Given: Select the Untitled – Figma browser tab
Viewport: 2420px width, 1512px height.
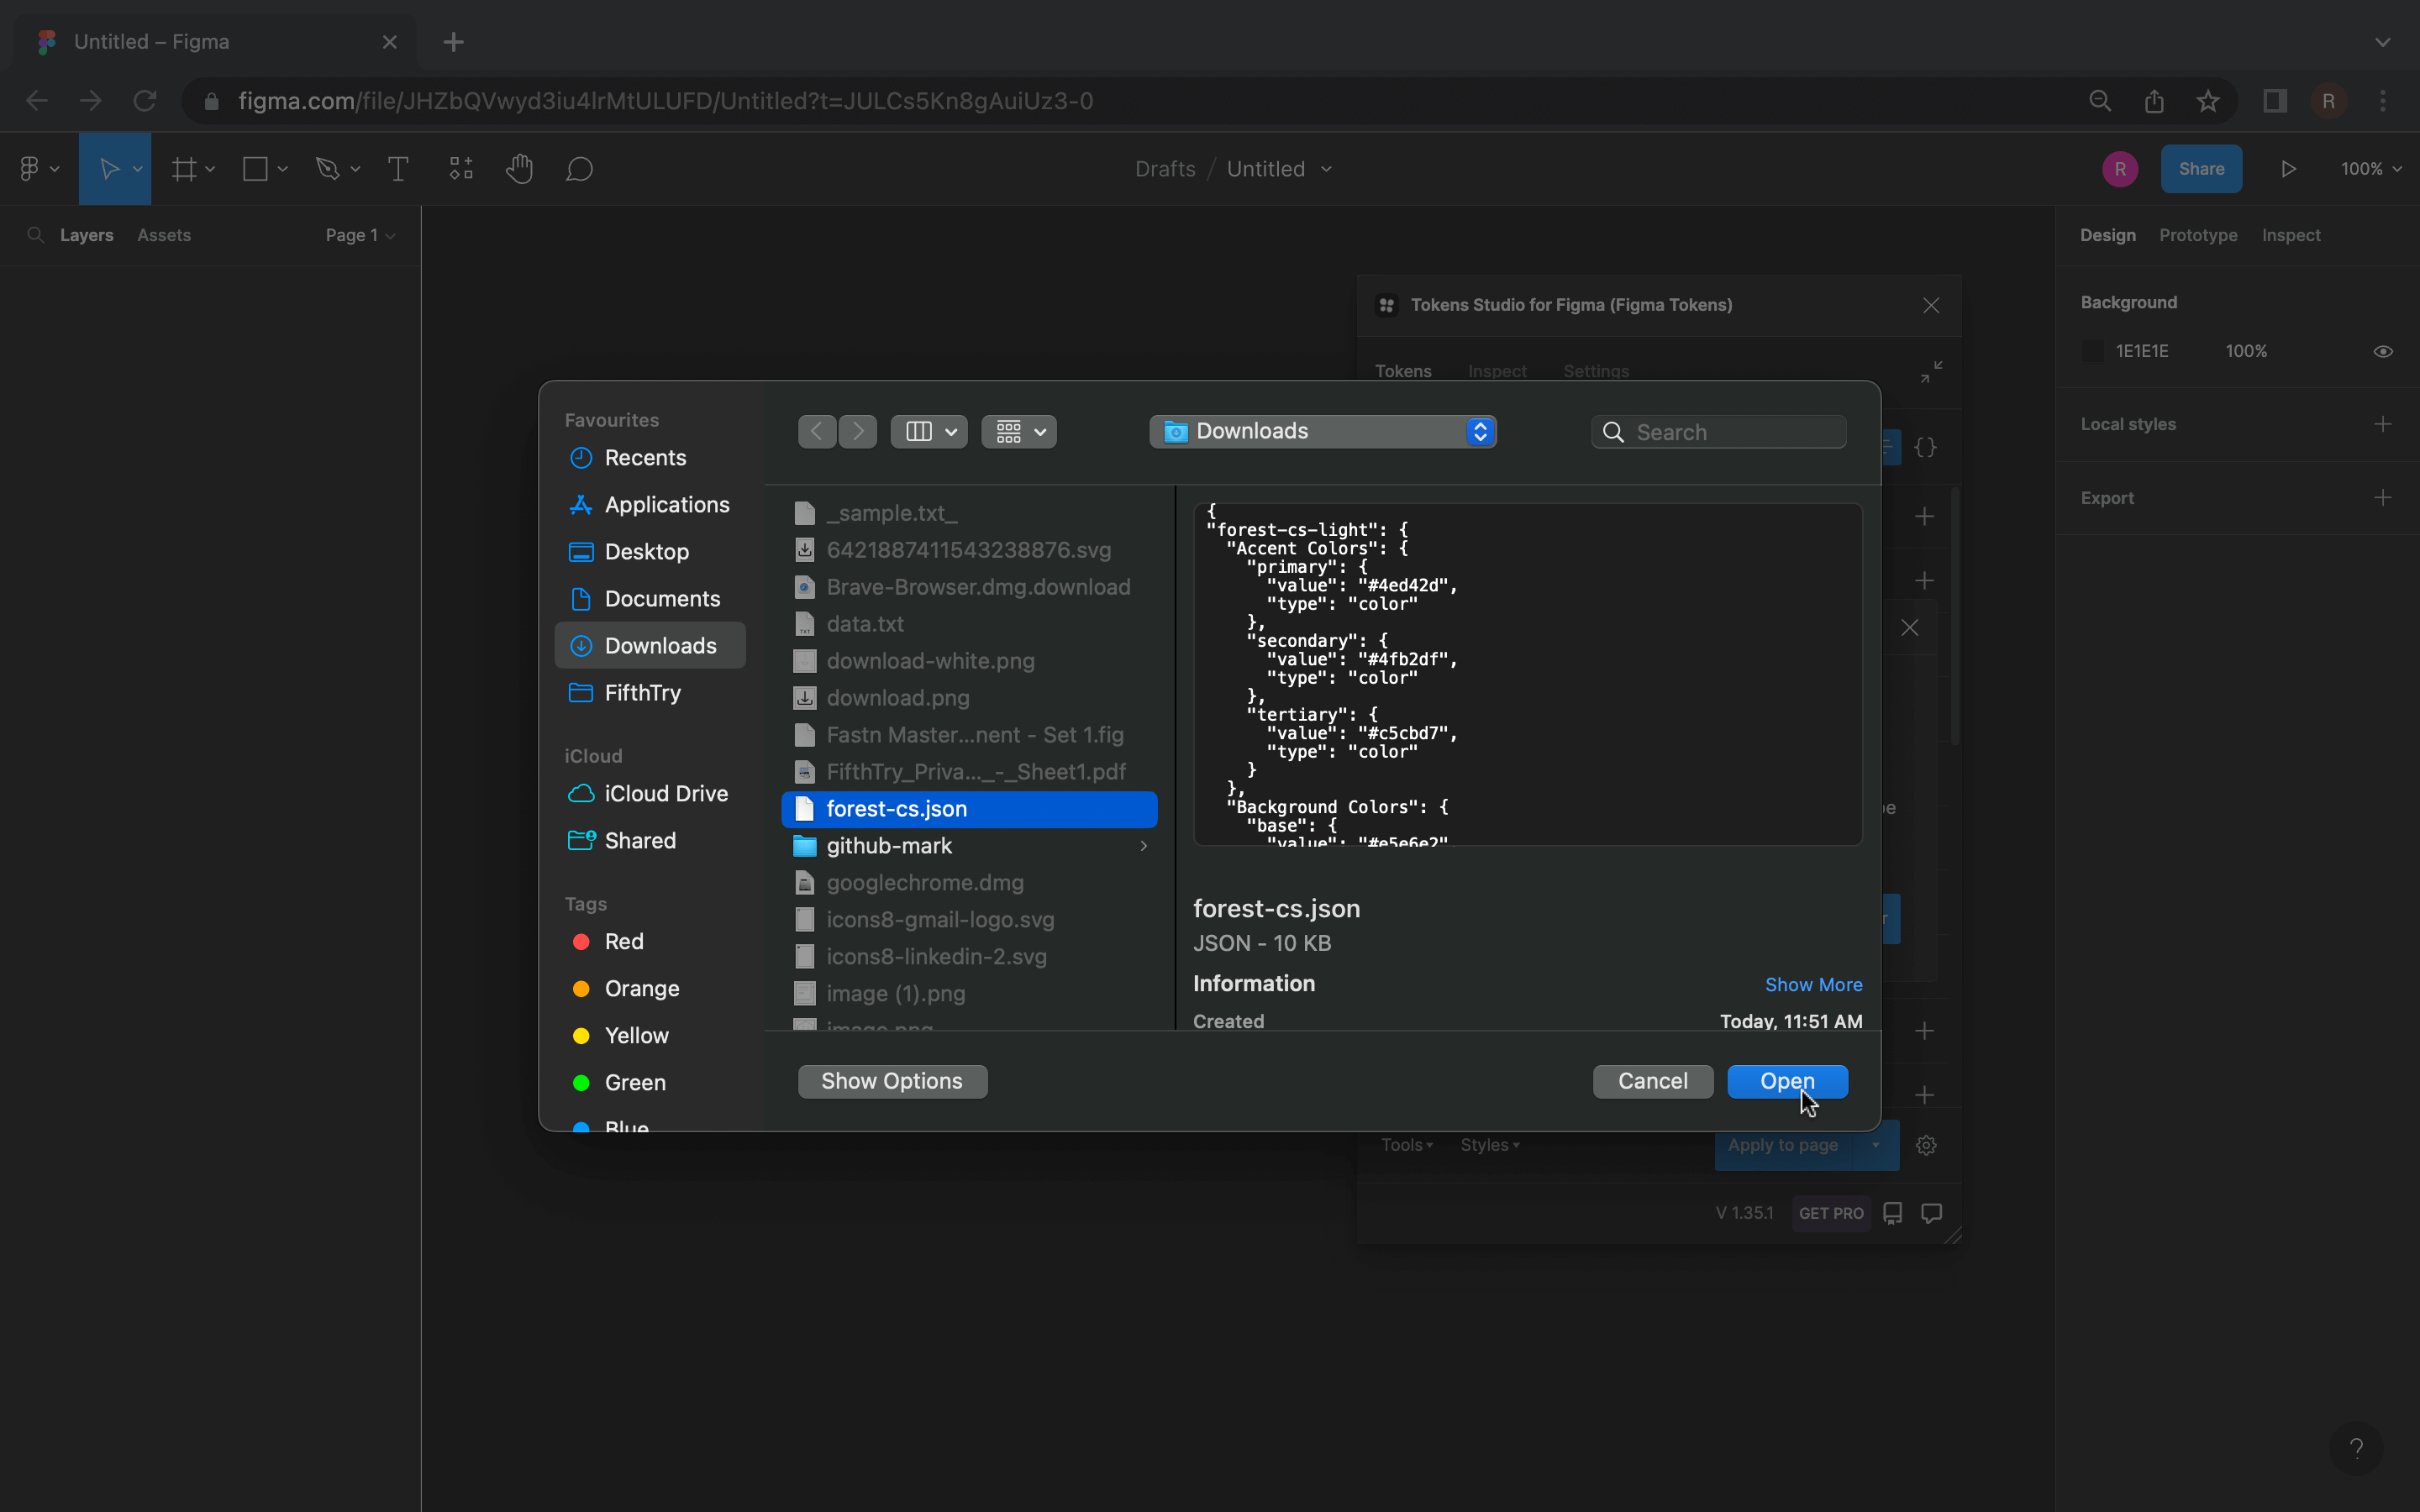Looking at the screenshot, I should tap(216, 42).
